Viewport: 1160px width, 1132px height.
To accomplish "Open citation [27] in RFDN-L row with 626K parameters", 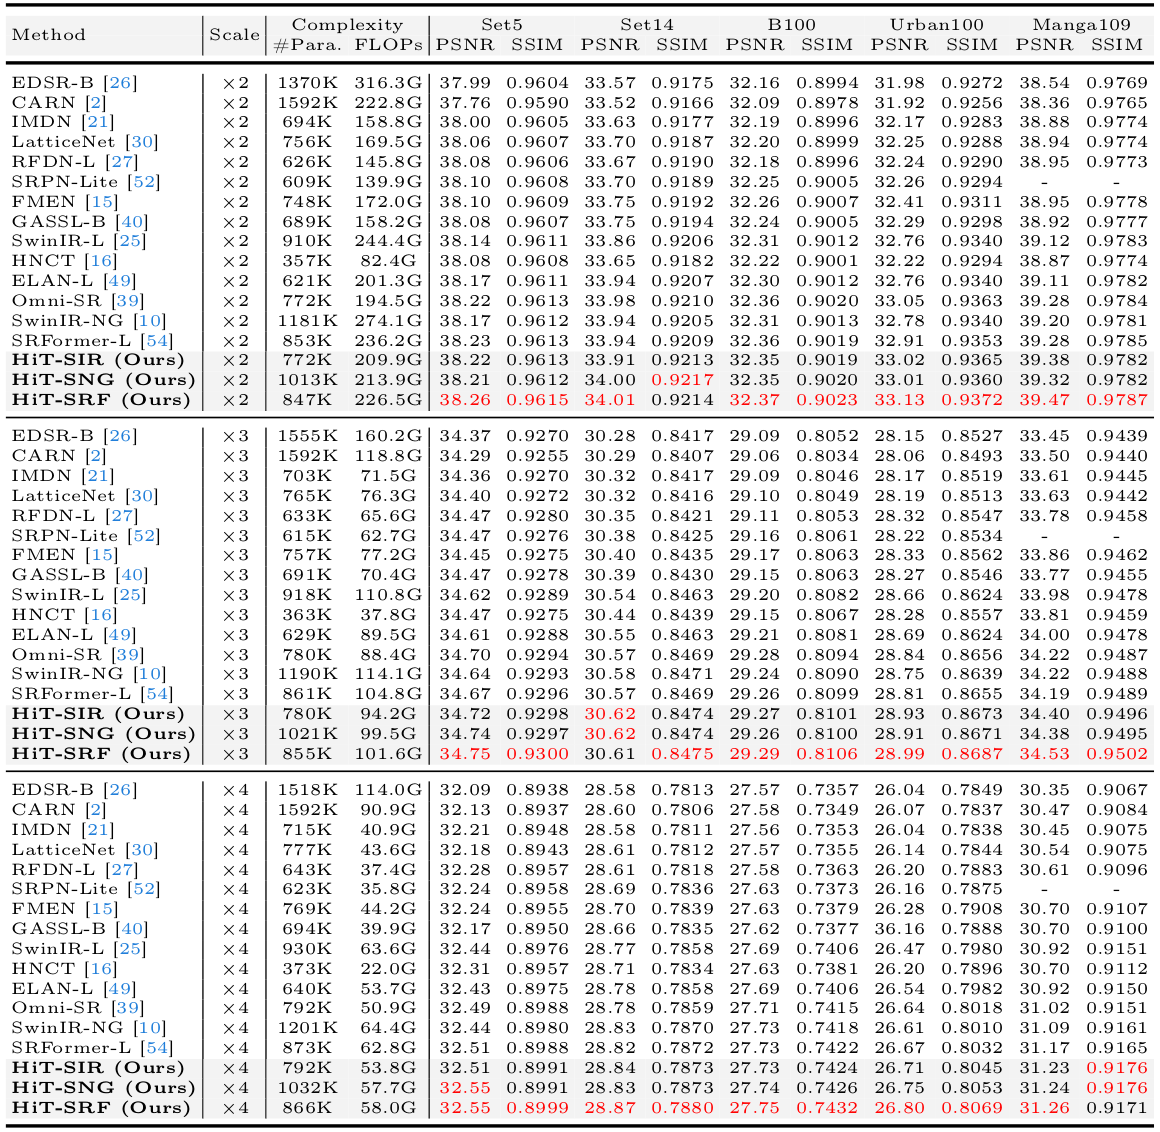I will pyautogui.click(x=121, y=162).
